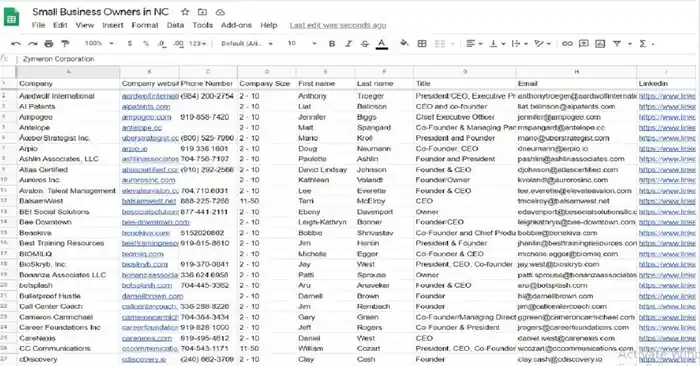Check the cloud document status icon
The height and width of the screenshot is (366, 700).
[x=220, y=12]
